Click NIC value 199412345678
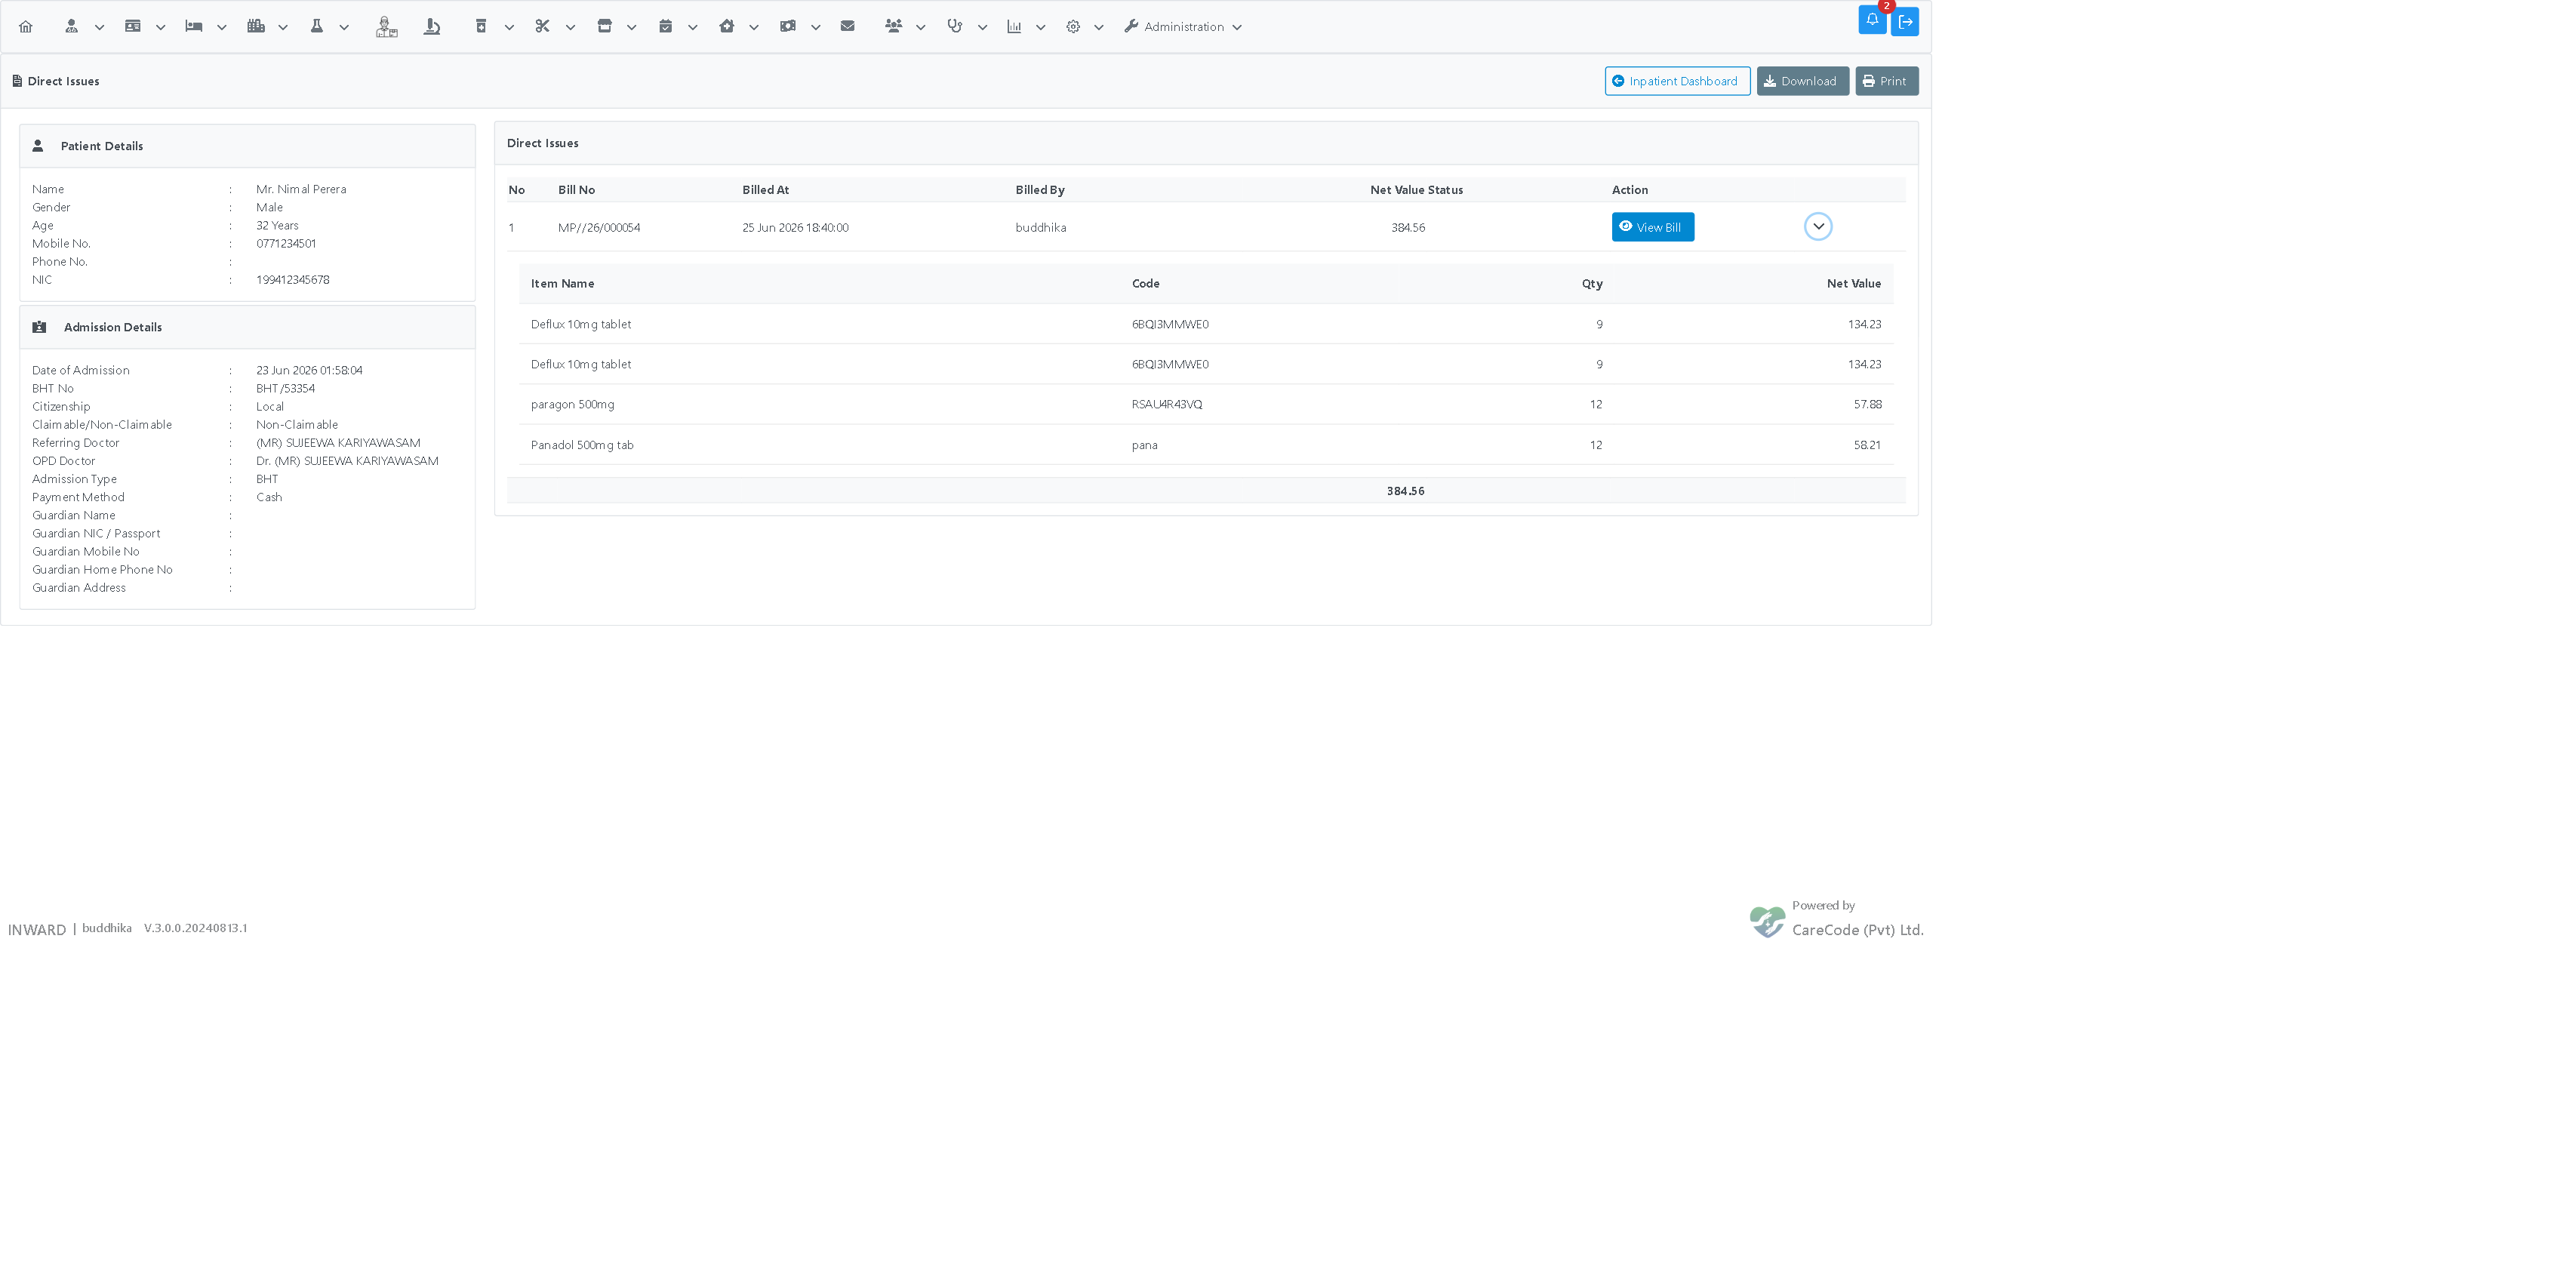This screenshot has height=1268, width=2576. tap(293, 280)
